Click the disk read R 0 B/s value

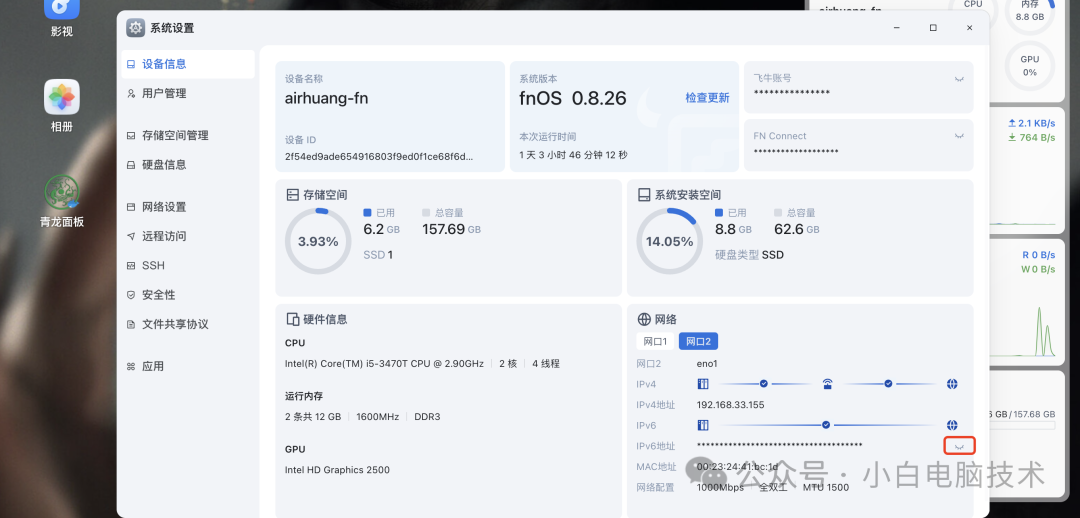1038,255
